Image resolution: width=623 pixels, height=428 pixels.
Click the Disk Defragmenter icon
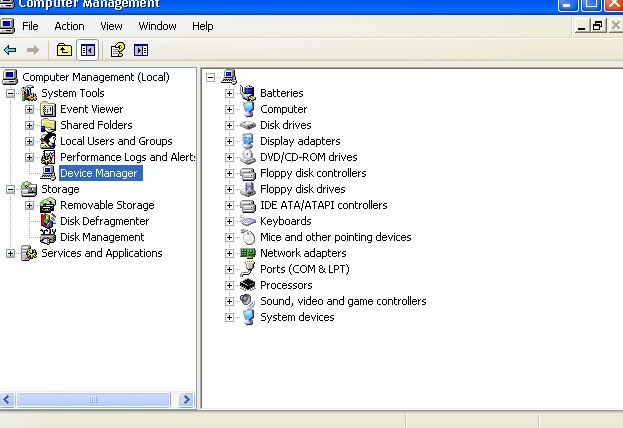pos(48,221)
